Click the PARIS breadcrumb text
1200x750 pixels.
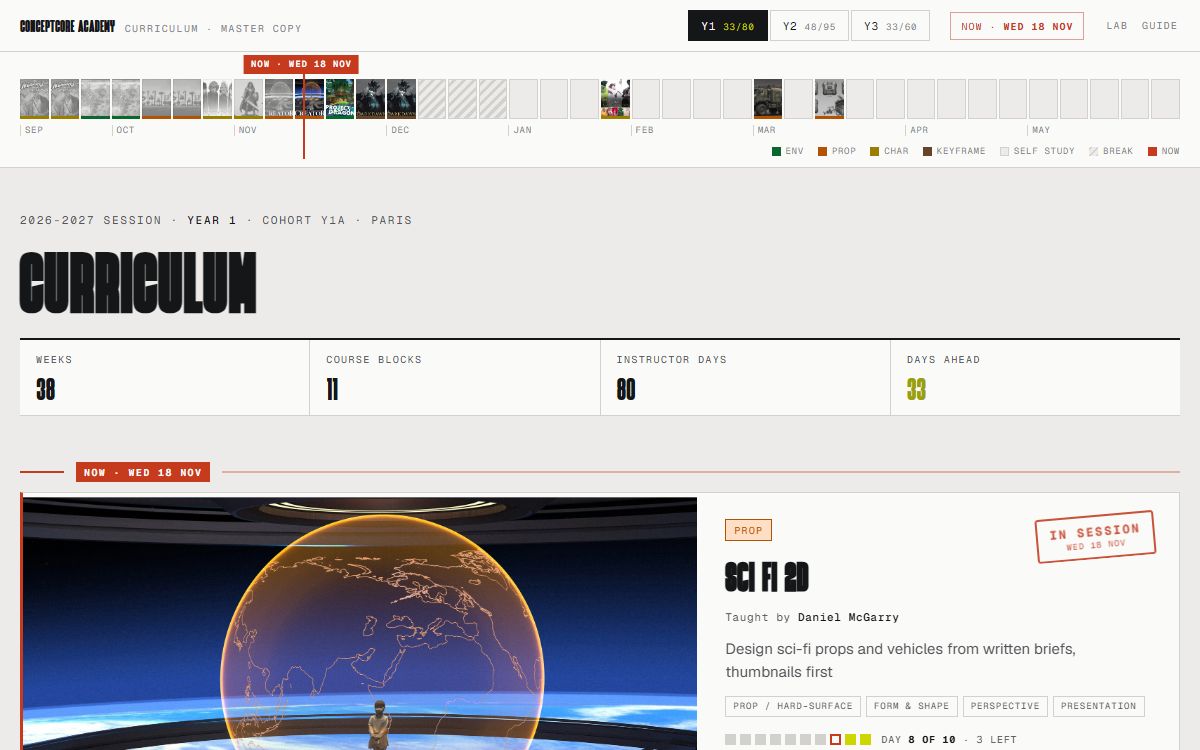tap(391, 220)
